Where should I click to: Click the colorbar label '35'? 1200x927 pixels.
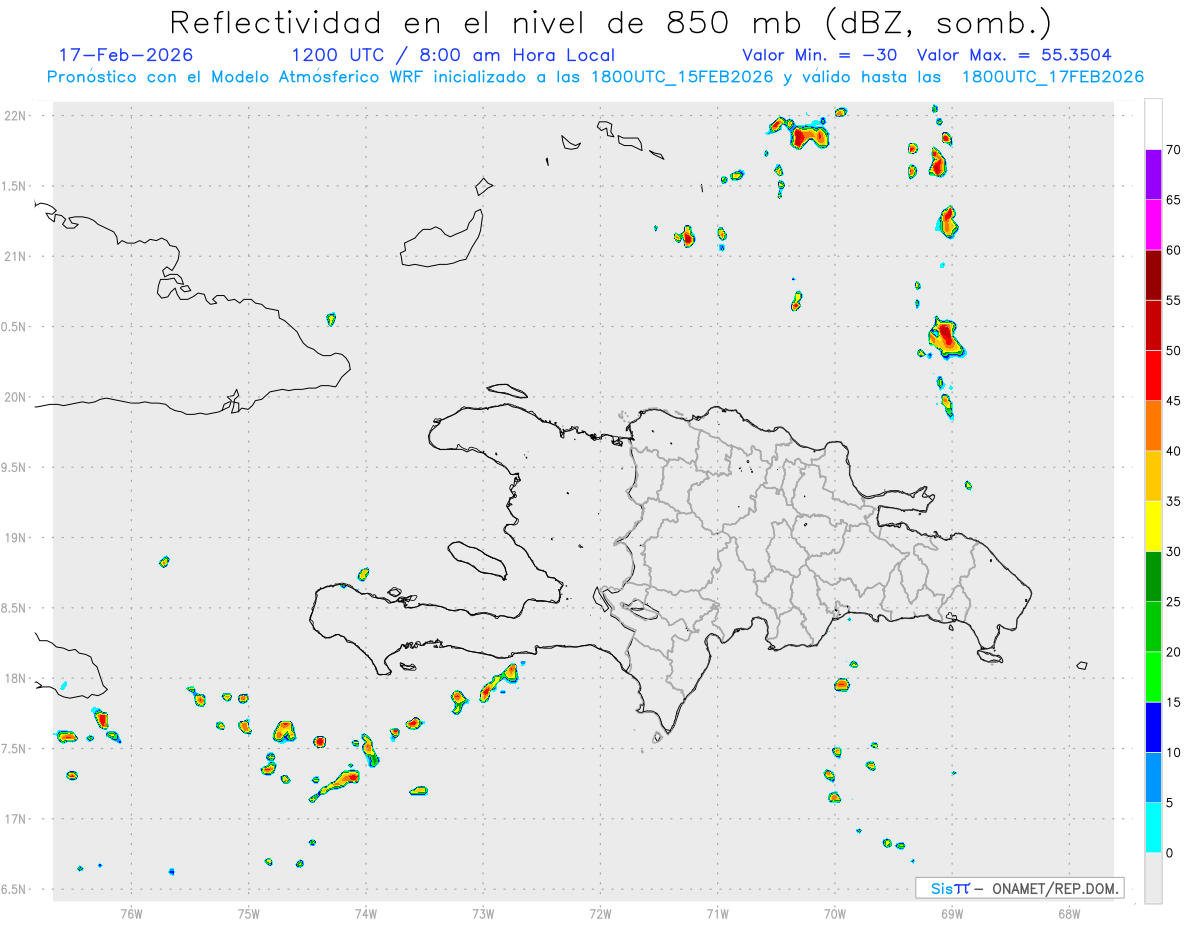[x=1173, y=501]
